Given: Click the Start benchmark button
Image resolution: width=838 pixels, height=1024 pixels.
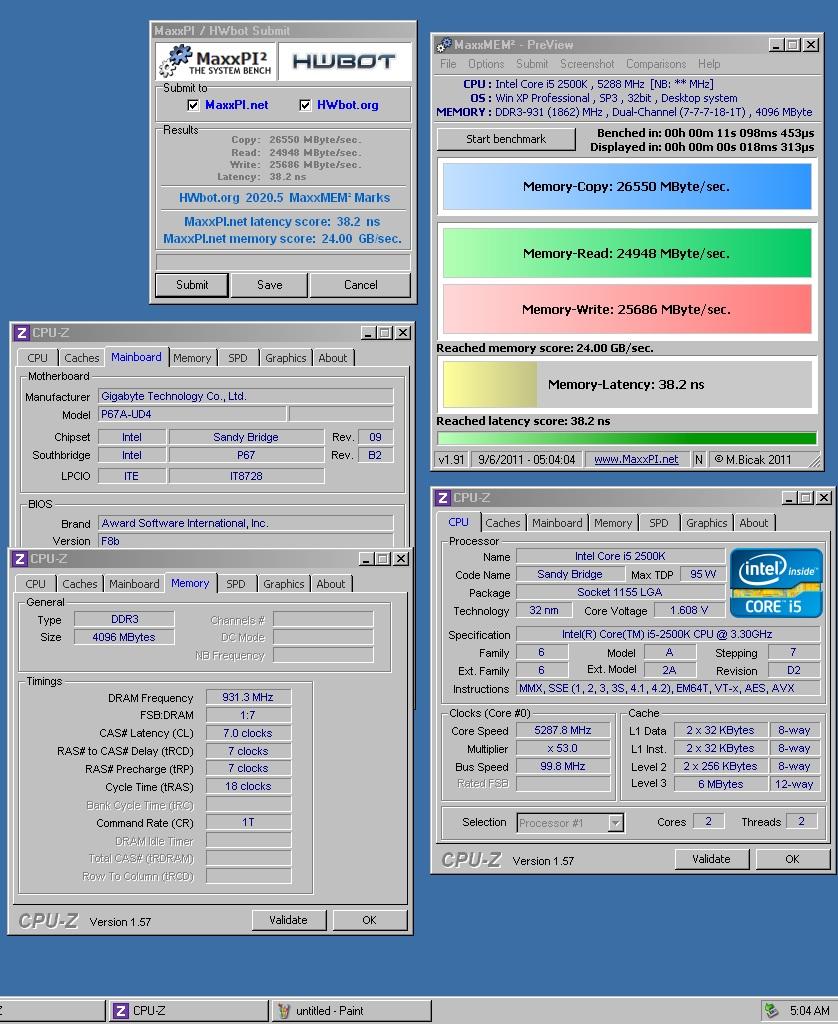Looking at the screenshot, I should coord(506,139).
